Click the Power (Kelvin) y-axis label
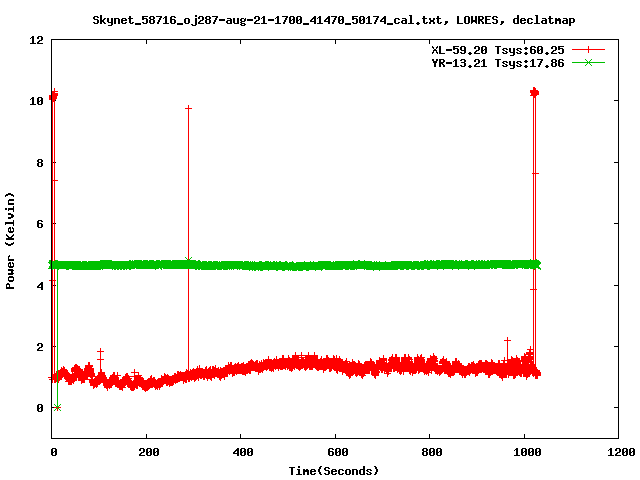 tap(10, 241)
